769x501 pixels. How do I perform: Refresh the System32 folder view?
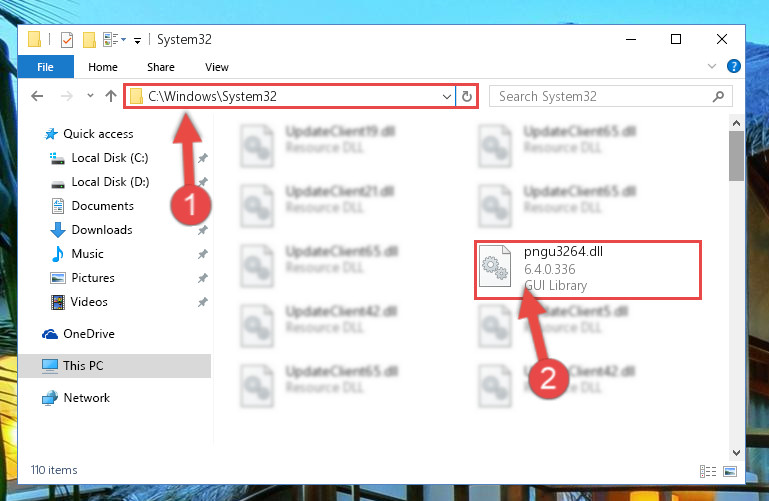[467, 97]
